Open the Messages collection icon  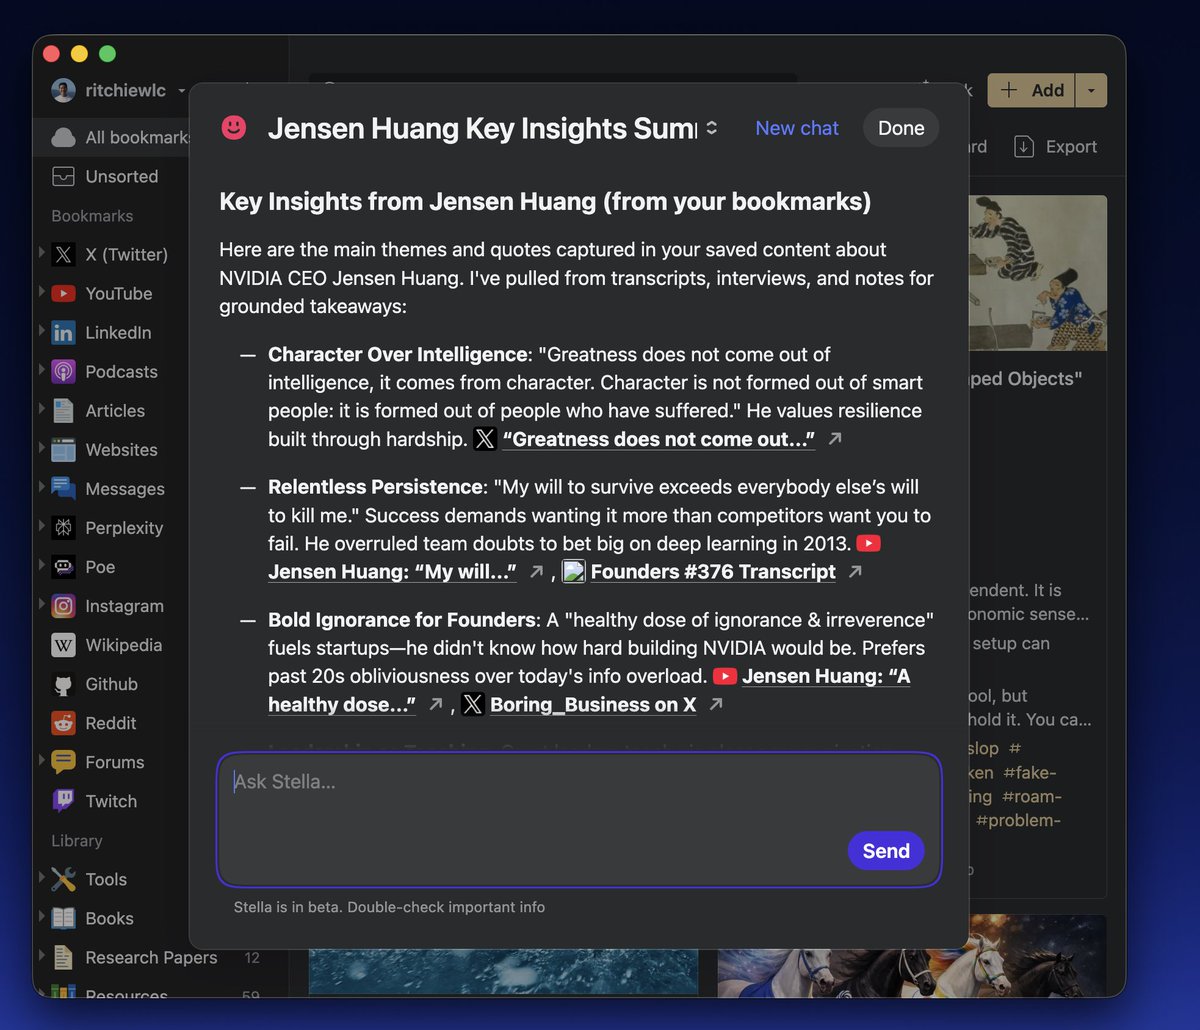pyautogui.click(x=63, y=488)
